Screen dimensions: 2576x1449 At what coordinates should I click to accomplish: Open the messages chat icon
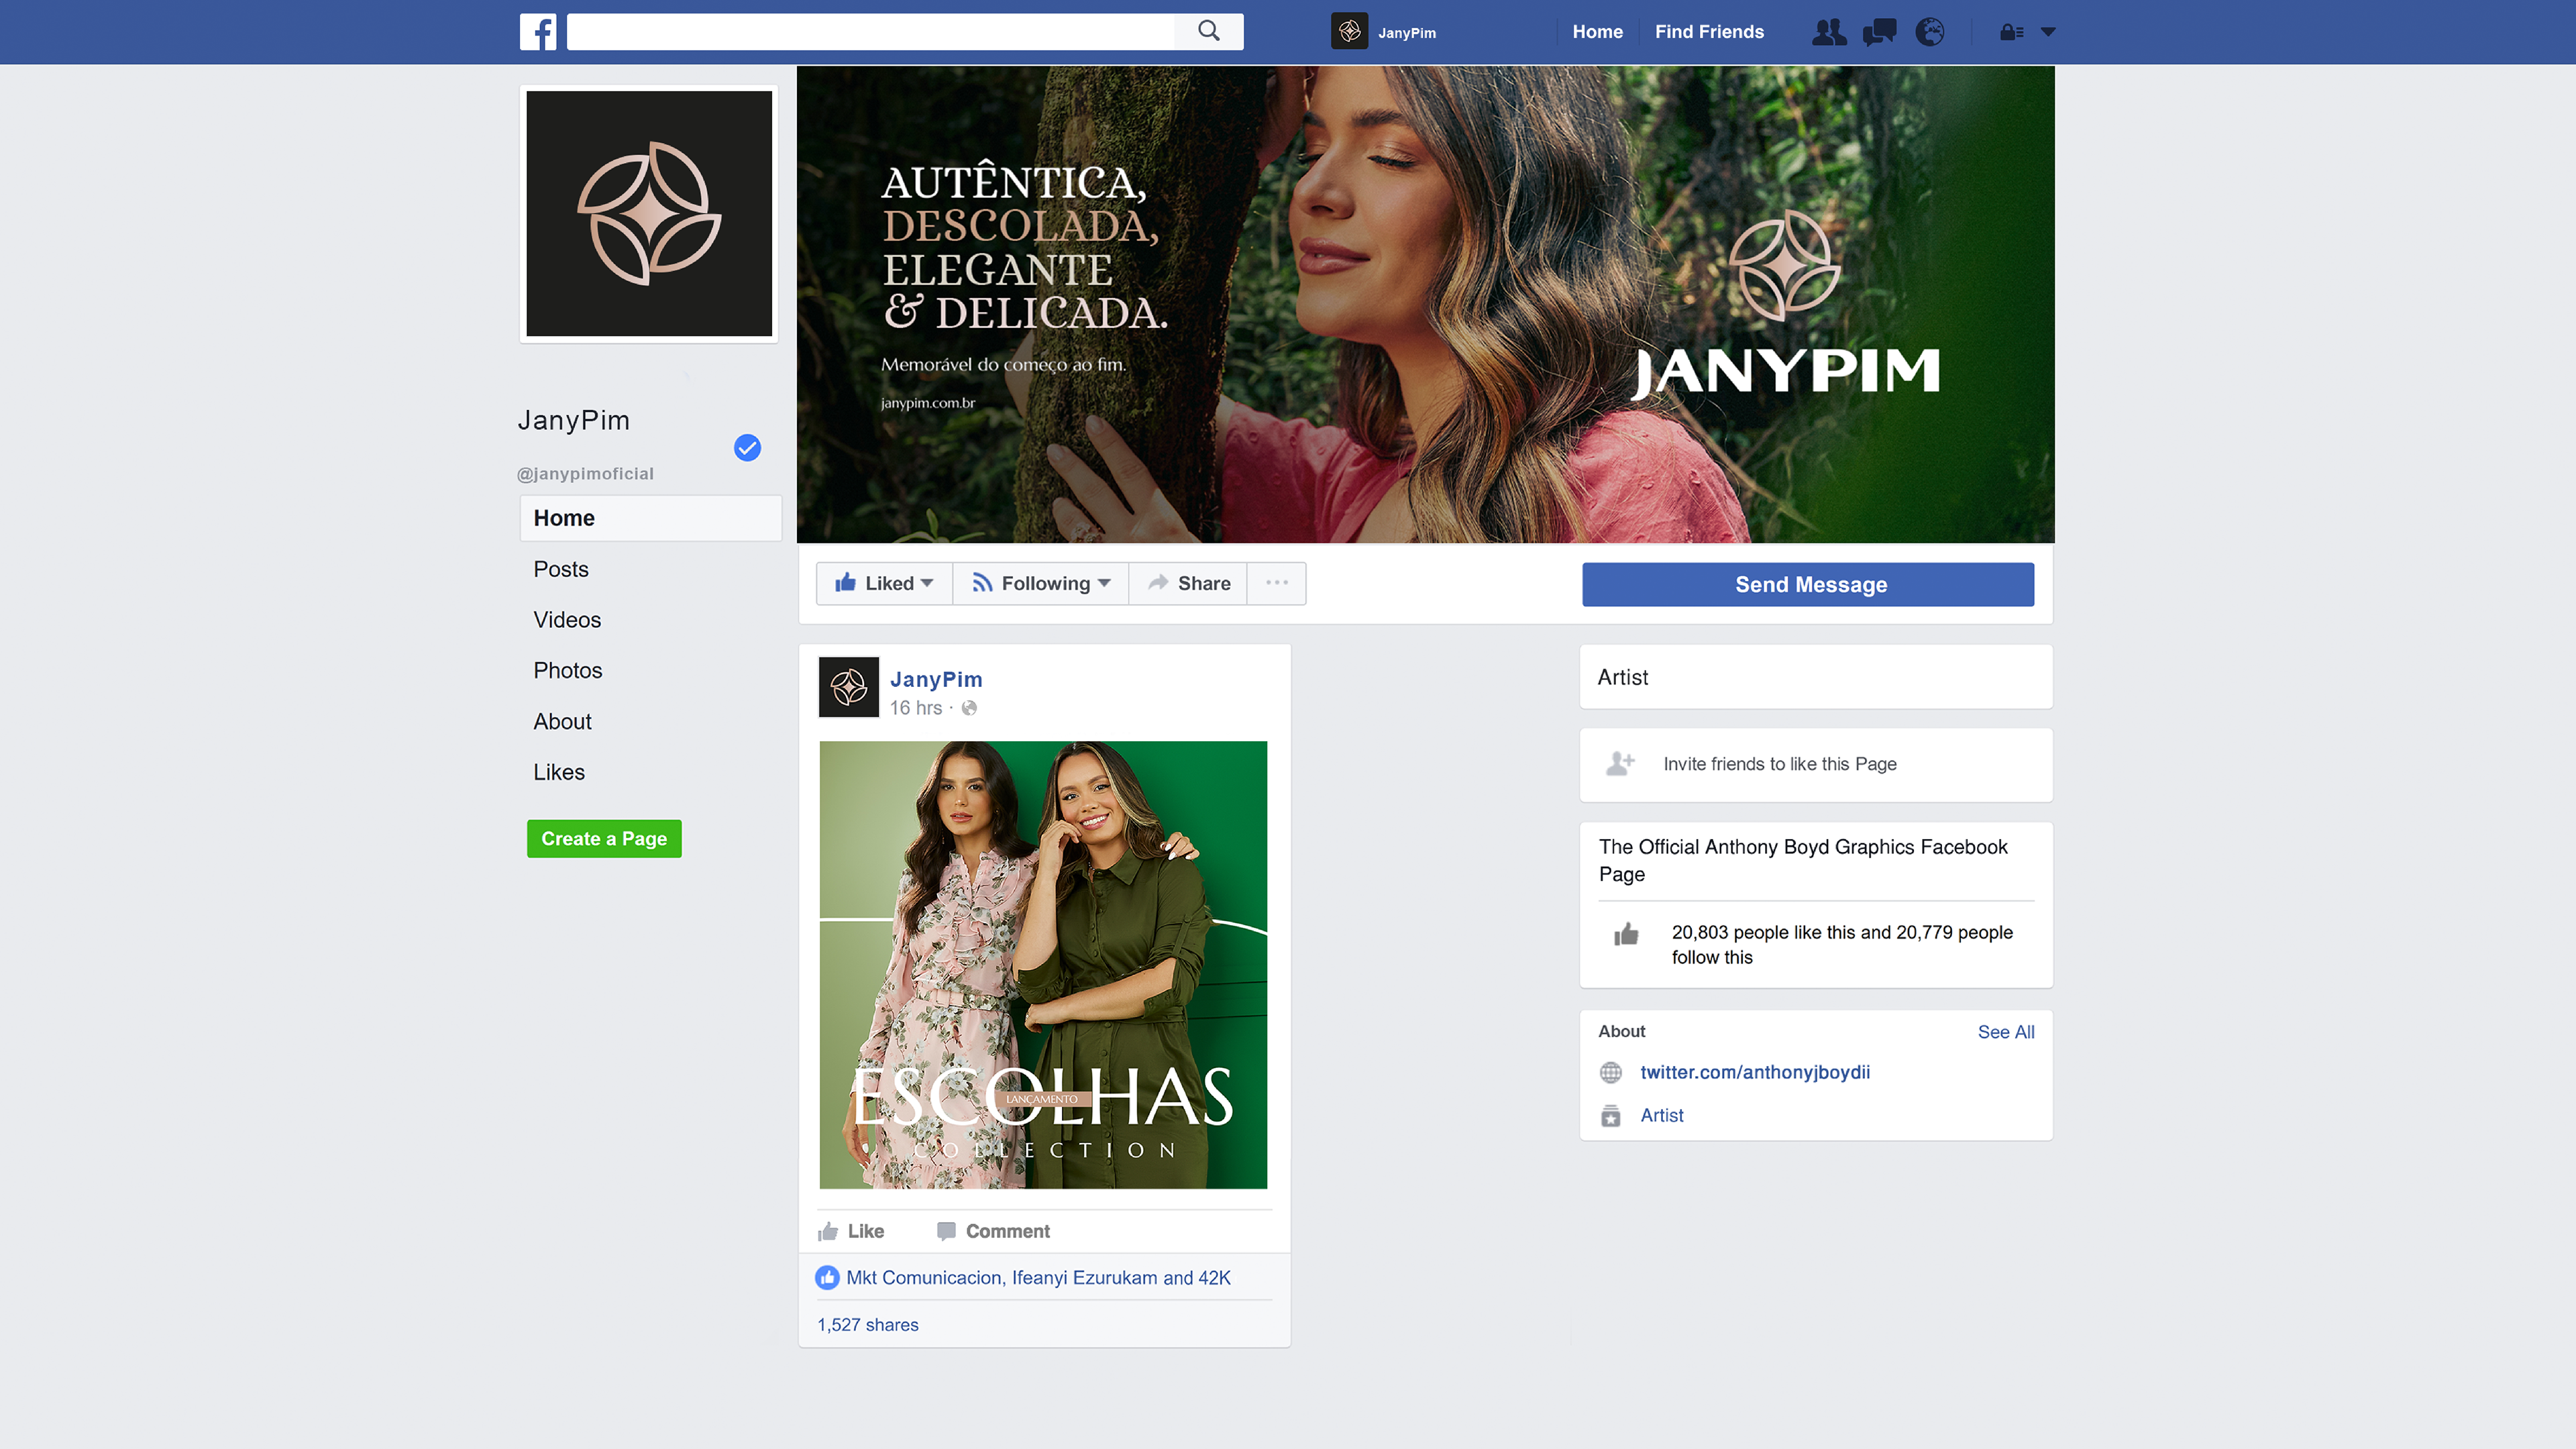point(1879,32)
